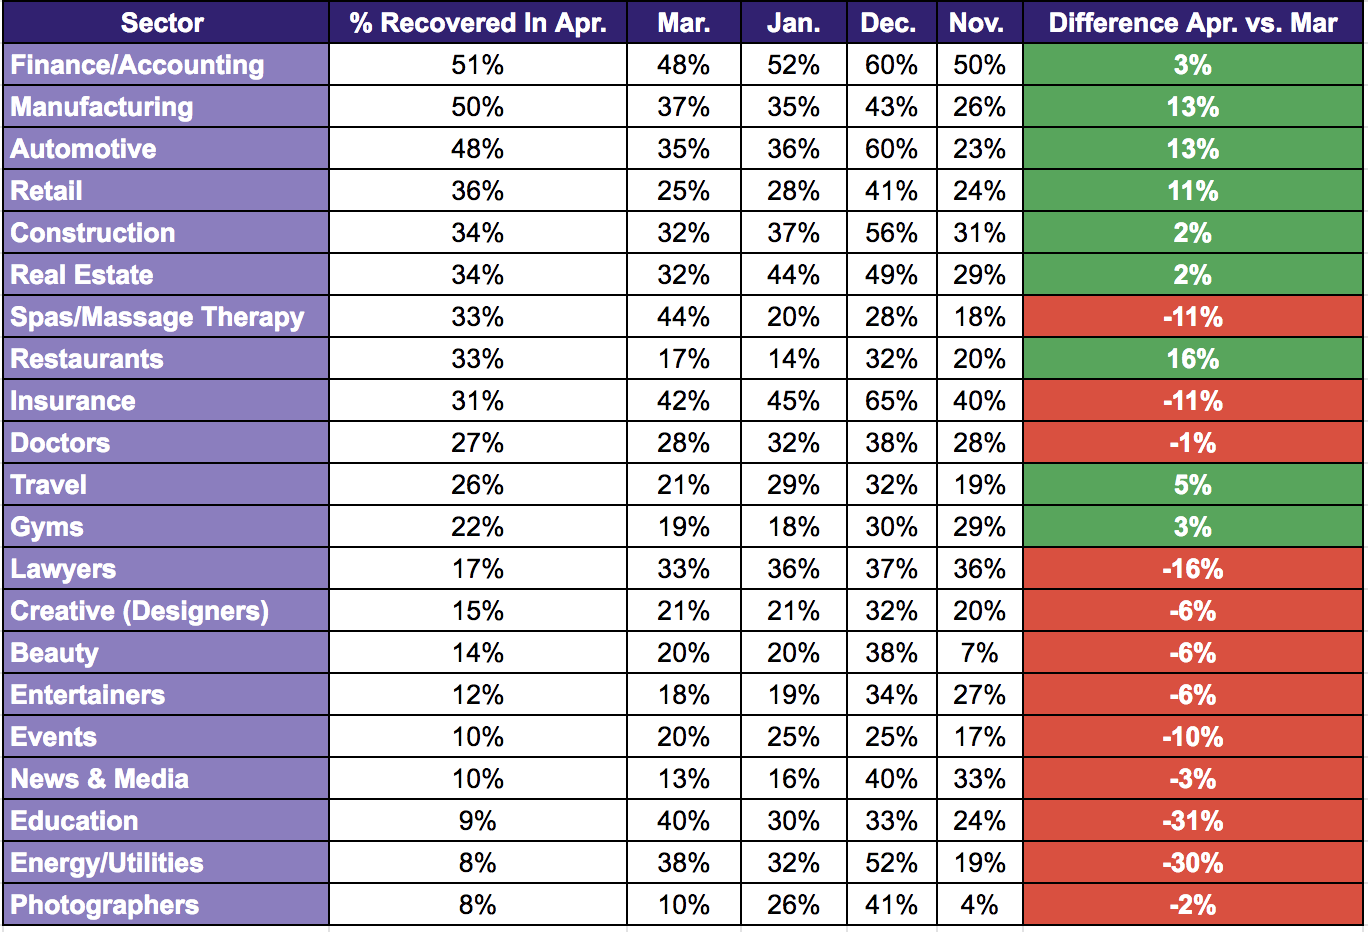Click the Restaurants green 16% difference cell

(1192, 359)
